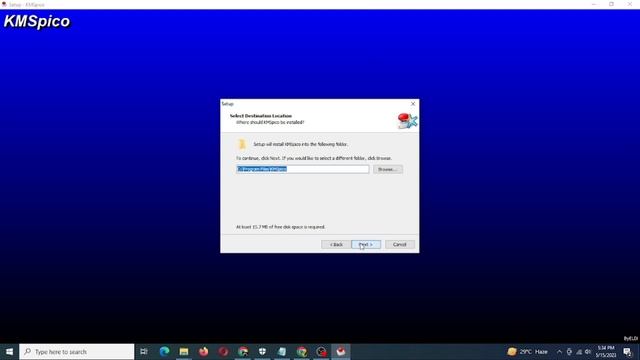
Task: Open Windows Security shield icon on taskbar
Action: [x=262, y=351]
